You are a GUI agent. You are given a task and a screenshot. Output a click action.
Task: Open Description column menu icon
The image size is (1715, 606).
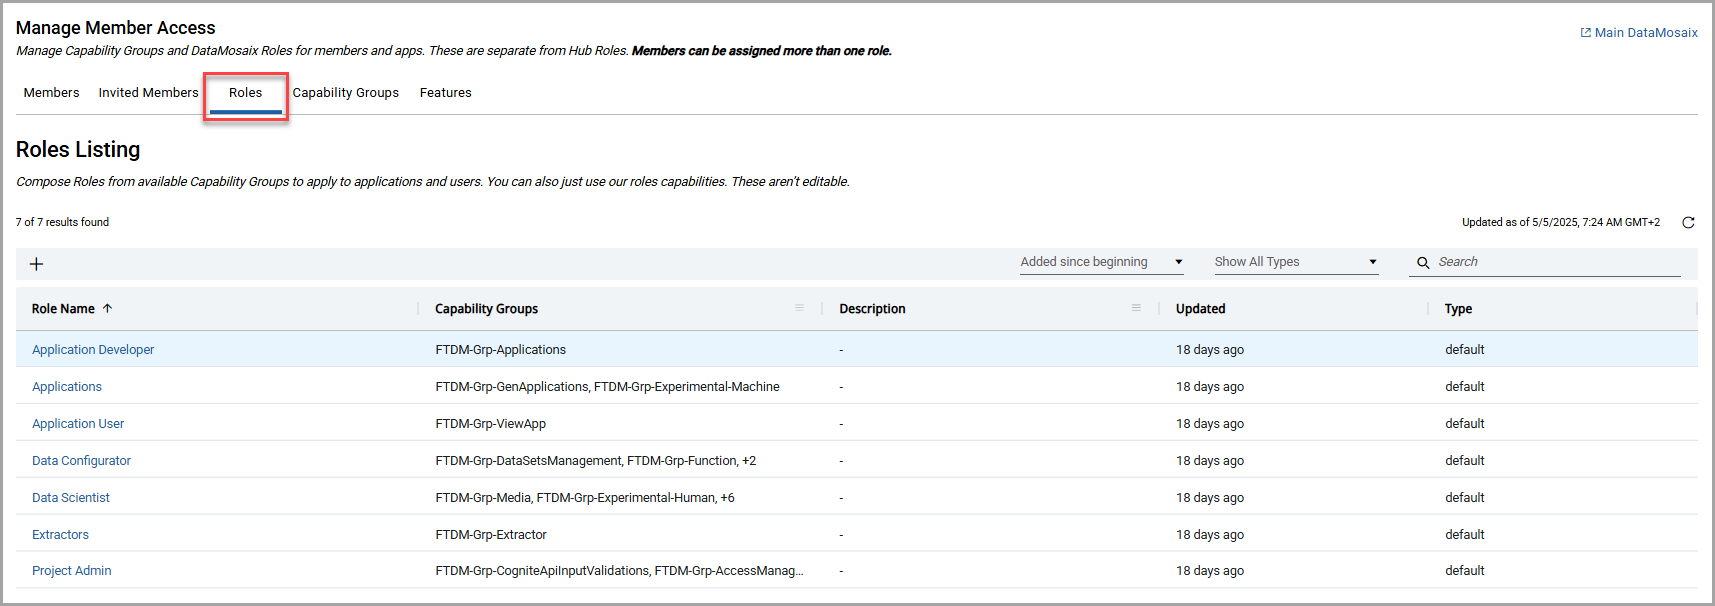(x=1136, y=308)
